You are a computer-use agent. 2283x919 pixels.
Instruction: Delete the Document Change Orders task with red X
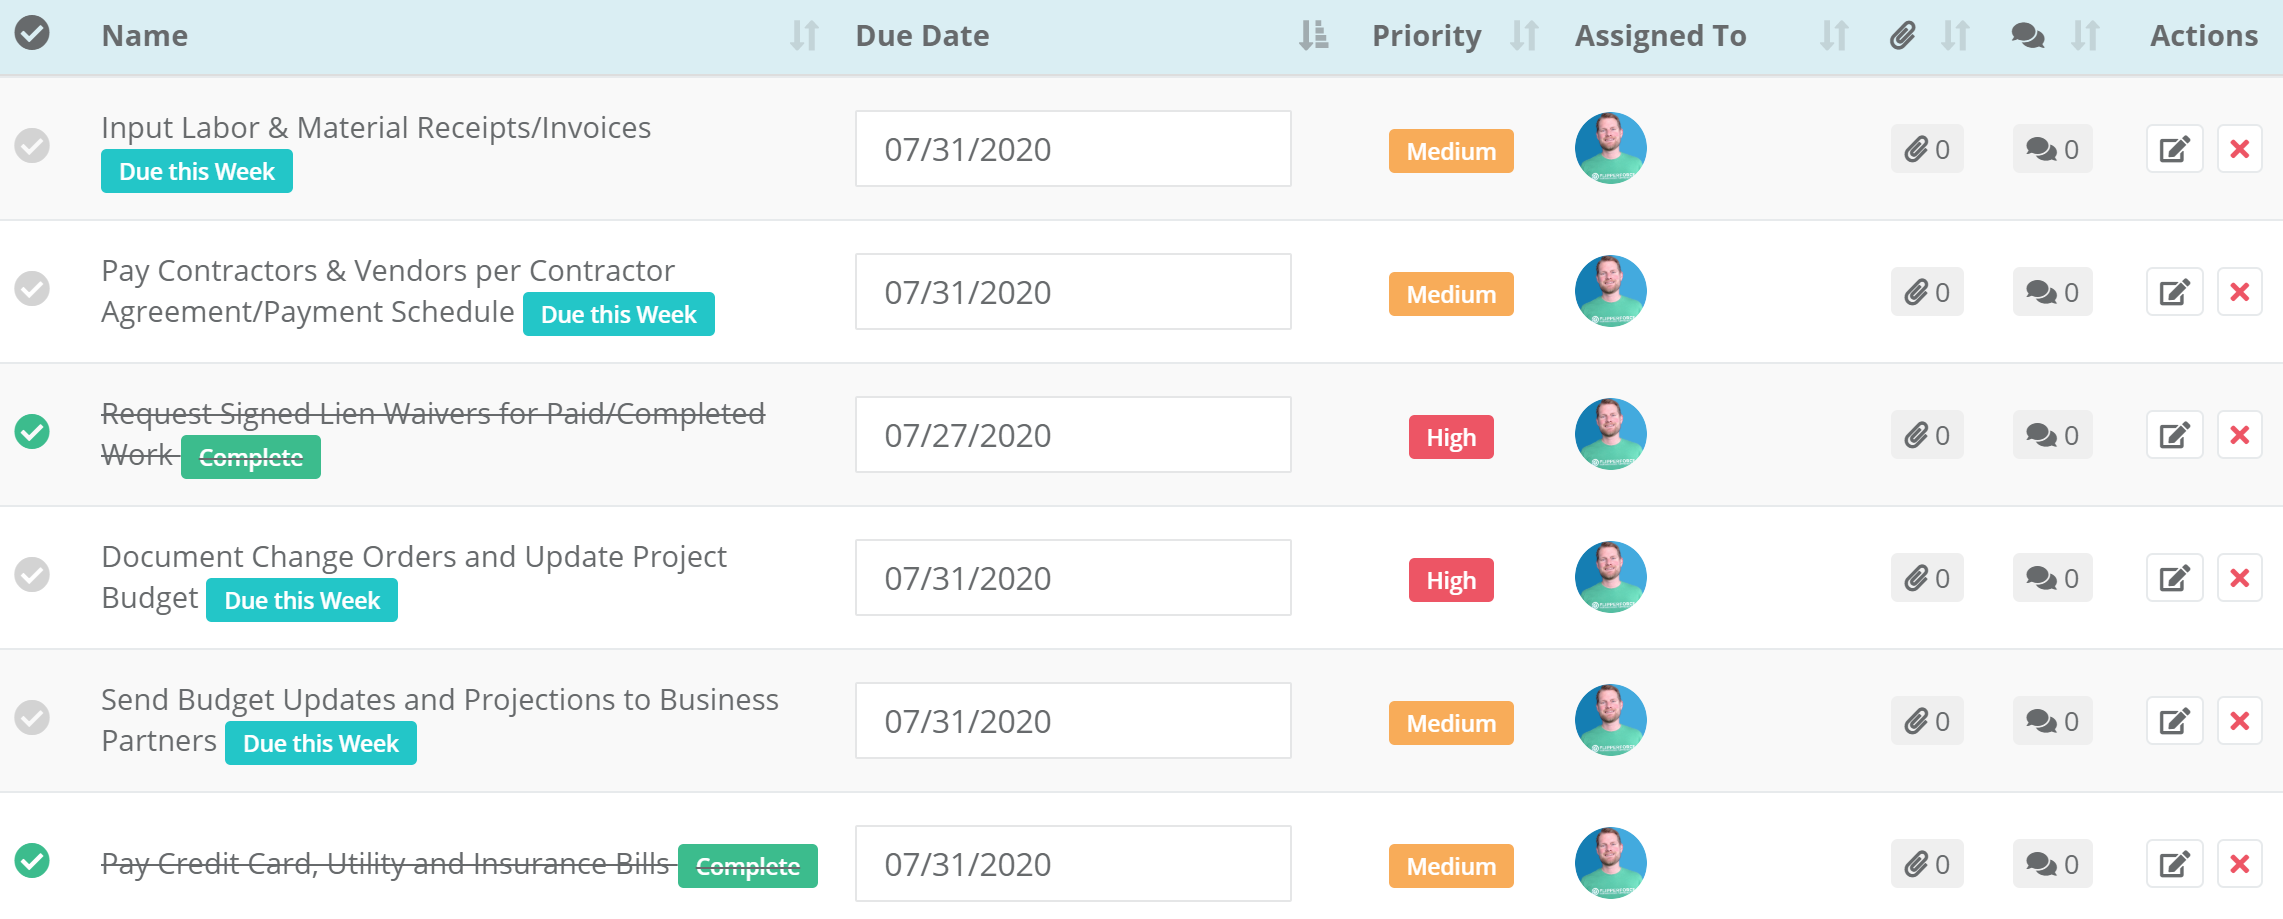[2239, 577]
